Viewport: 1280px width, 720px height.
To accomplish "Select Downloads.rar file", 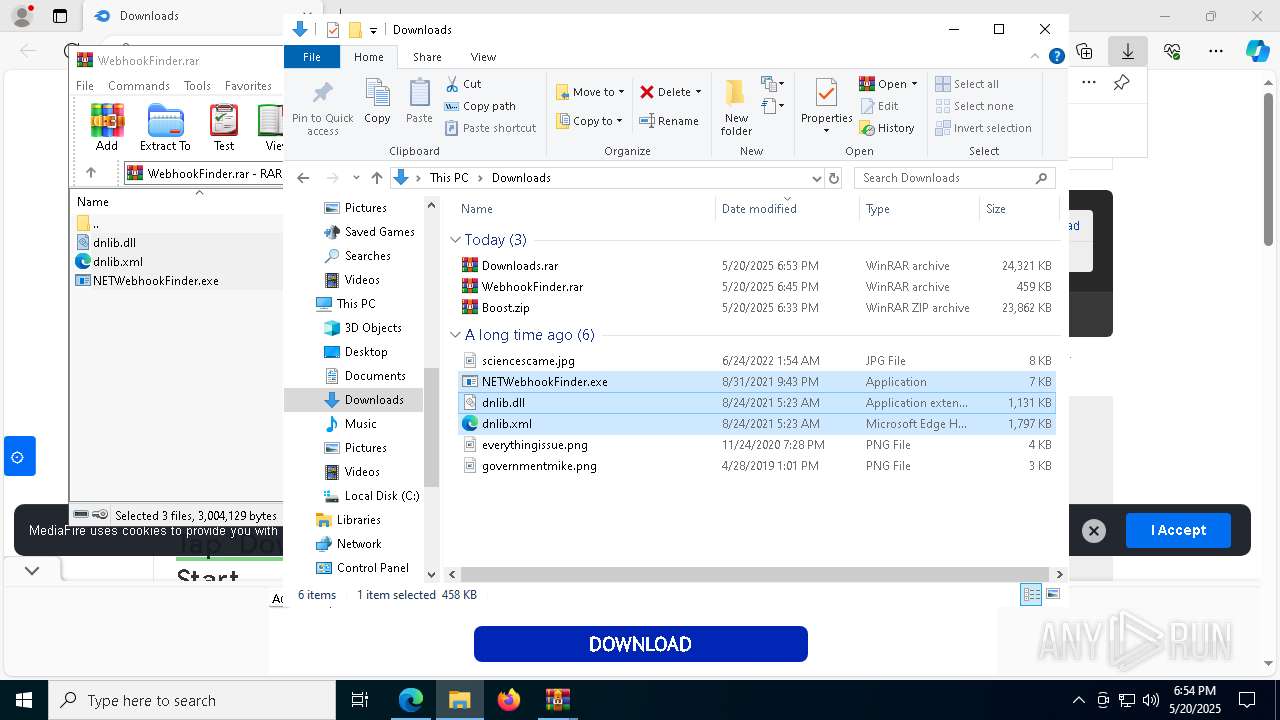I will [757, 266].
